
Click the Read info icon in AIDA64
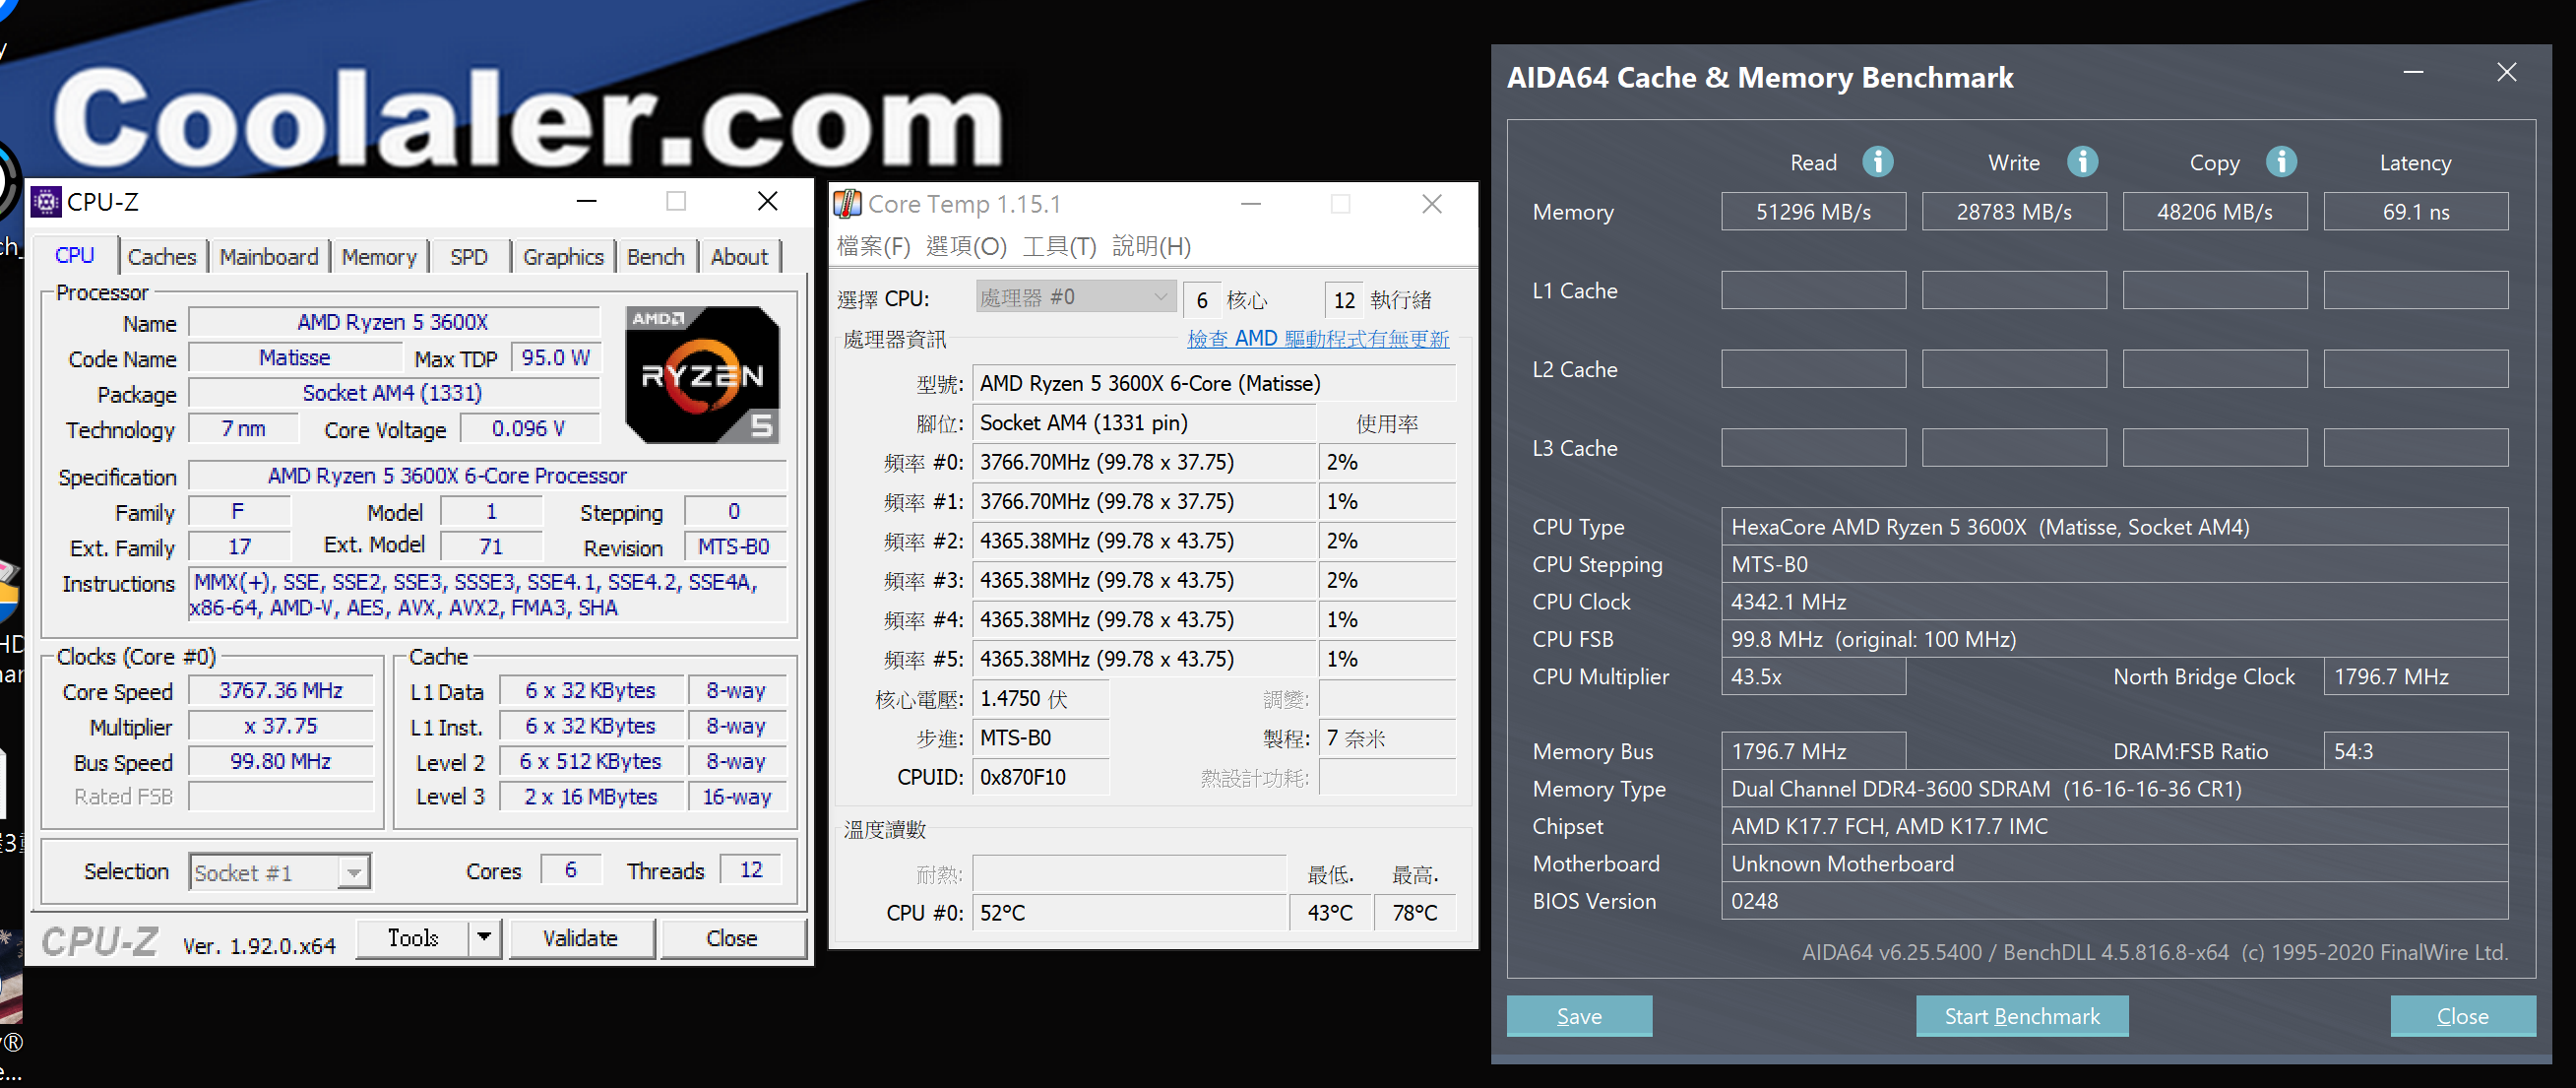tap(1877, 162)
